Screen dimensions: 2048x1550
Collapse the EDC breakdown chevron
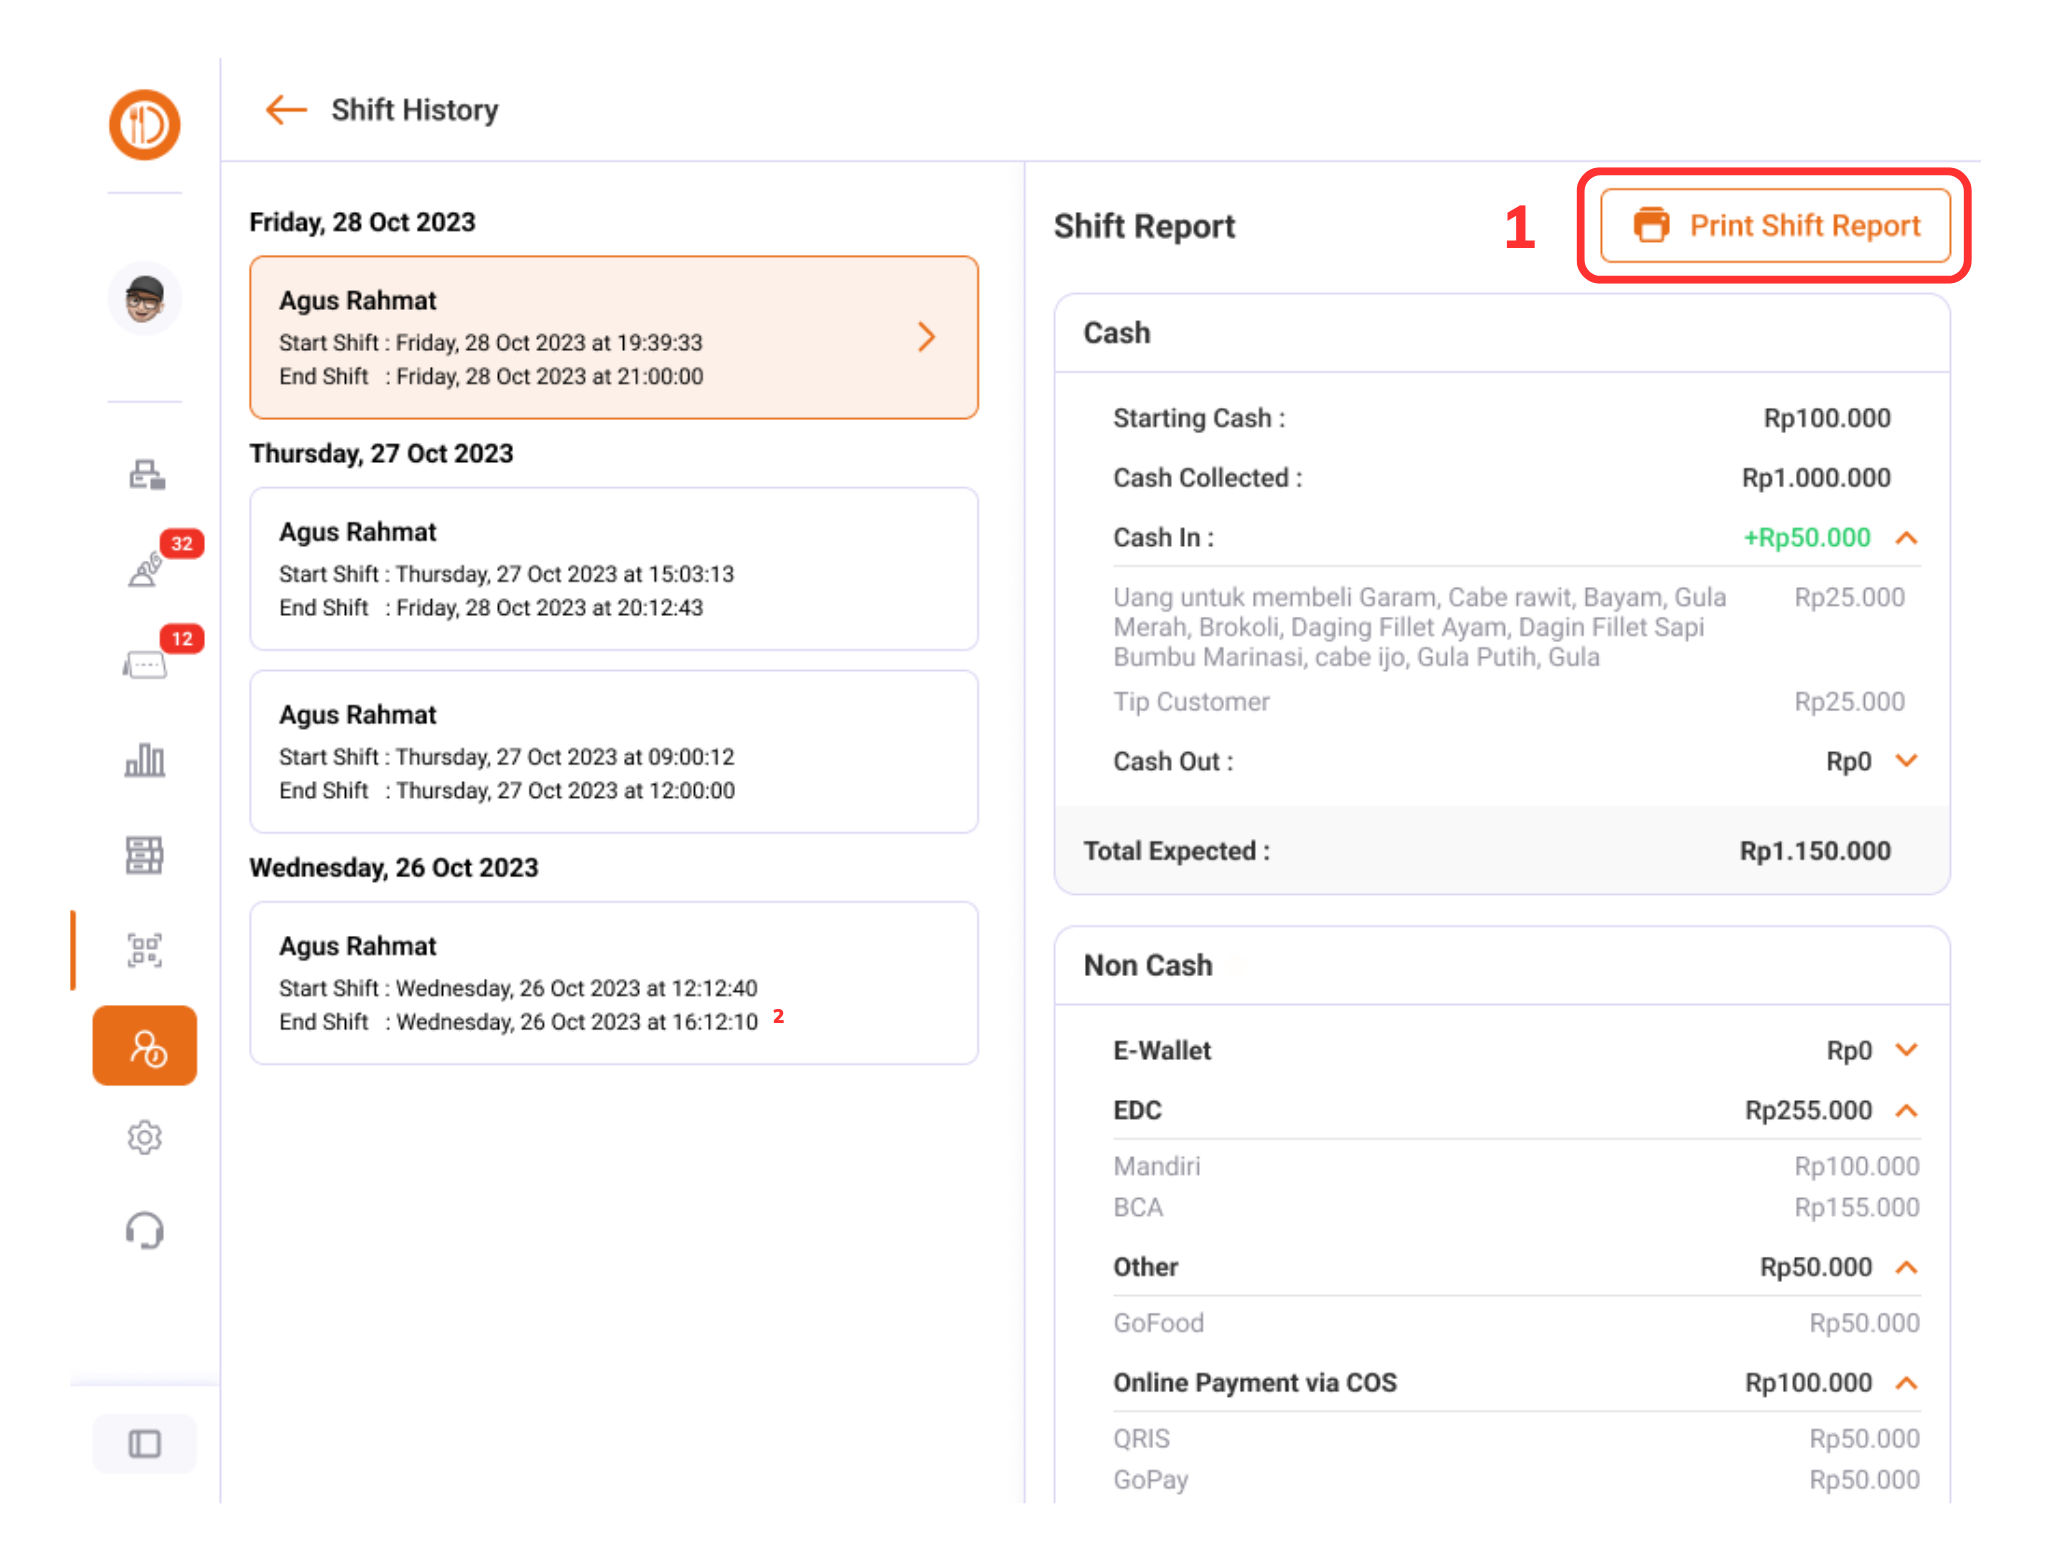click(1906, 1111)
